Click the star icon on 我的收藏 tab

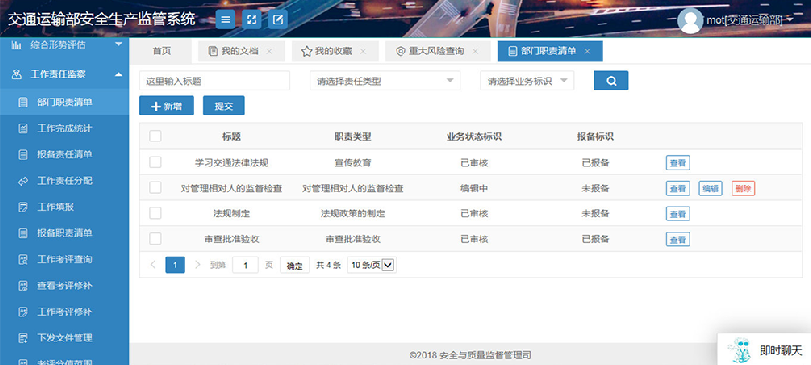[x=306, y=51]
